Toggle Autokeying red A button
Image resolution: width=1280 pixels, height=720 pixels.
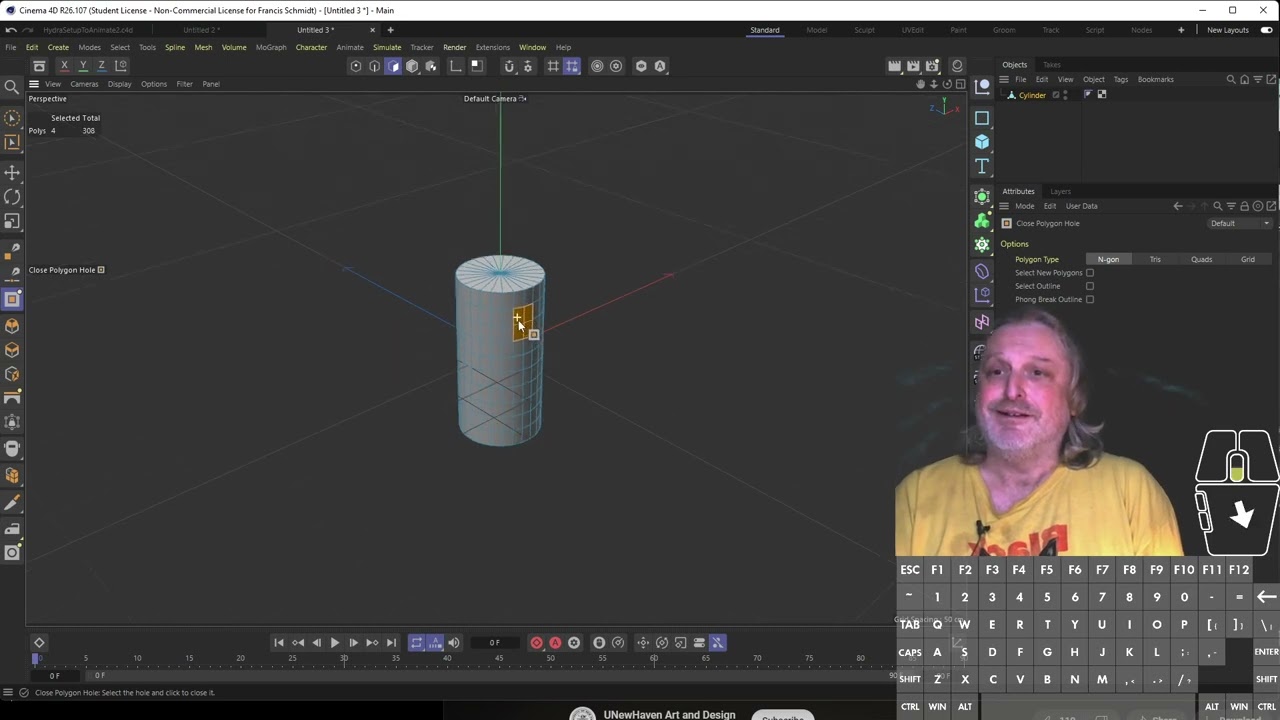point(555,643)
